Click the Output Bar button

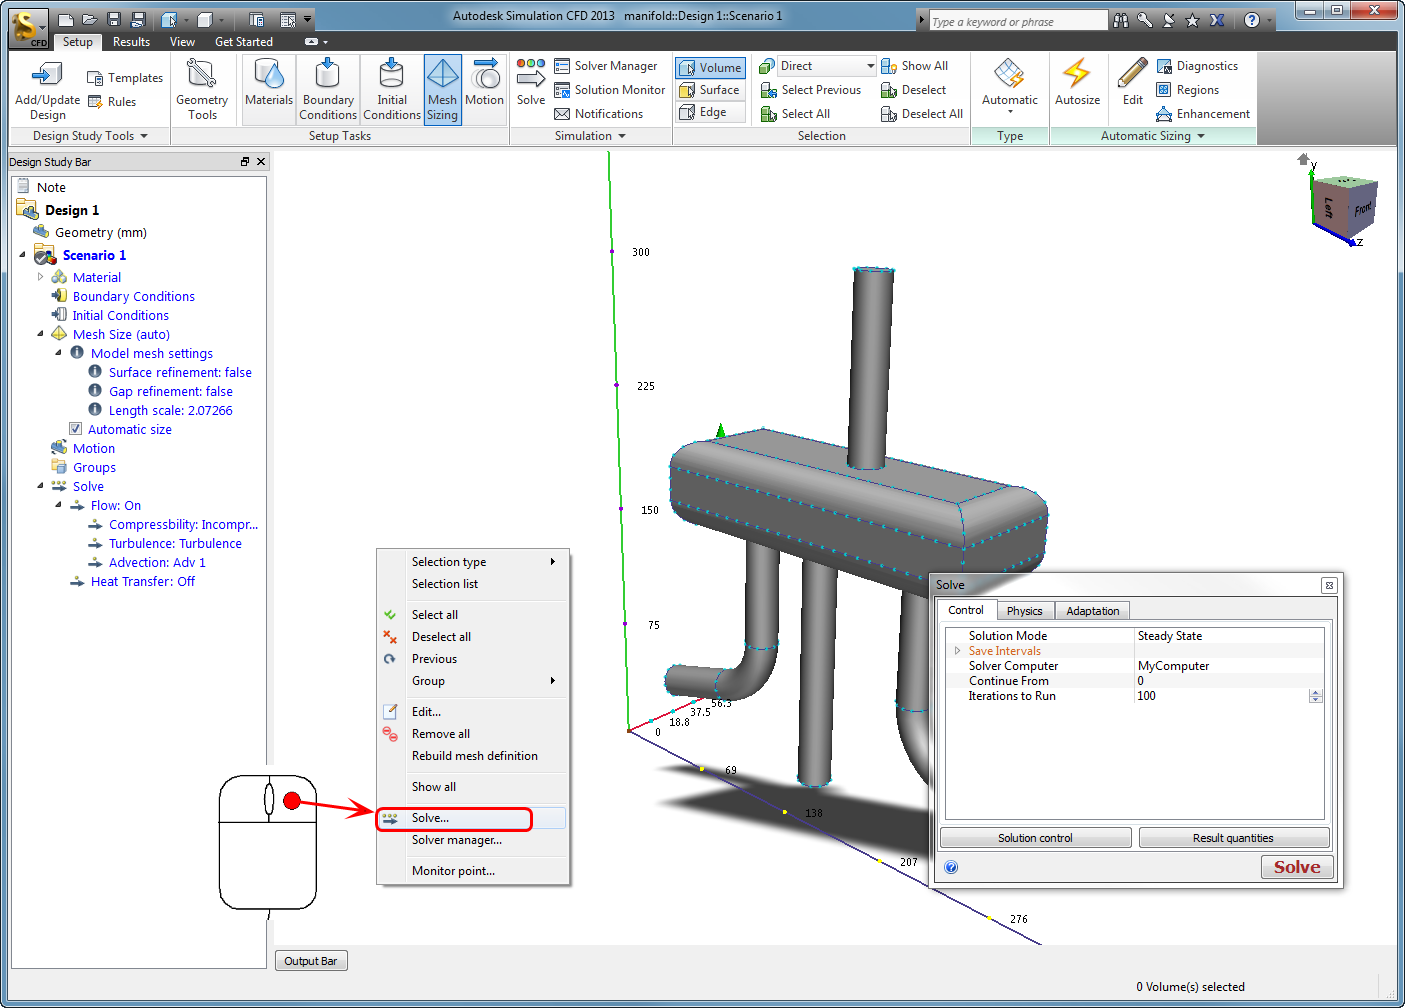310,961
